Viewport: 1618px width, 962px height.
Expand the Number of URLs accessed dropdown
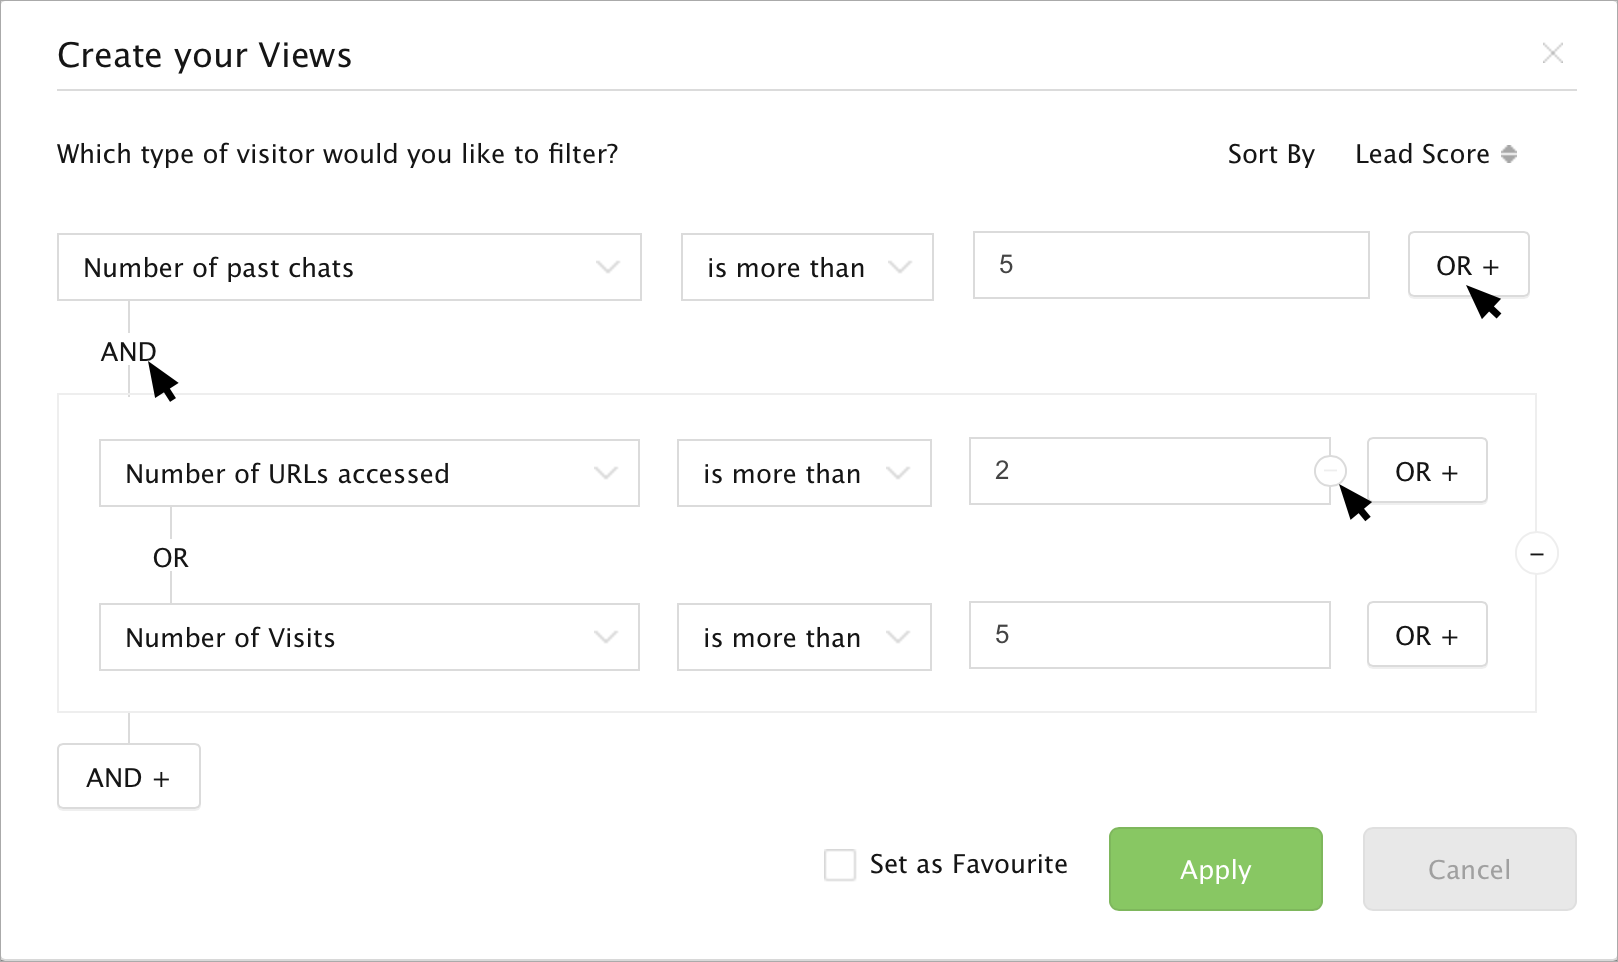(369, 473)
